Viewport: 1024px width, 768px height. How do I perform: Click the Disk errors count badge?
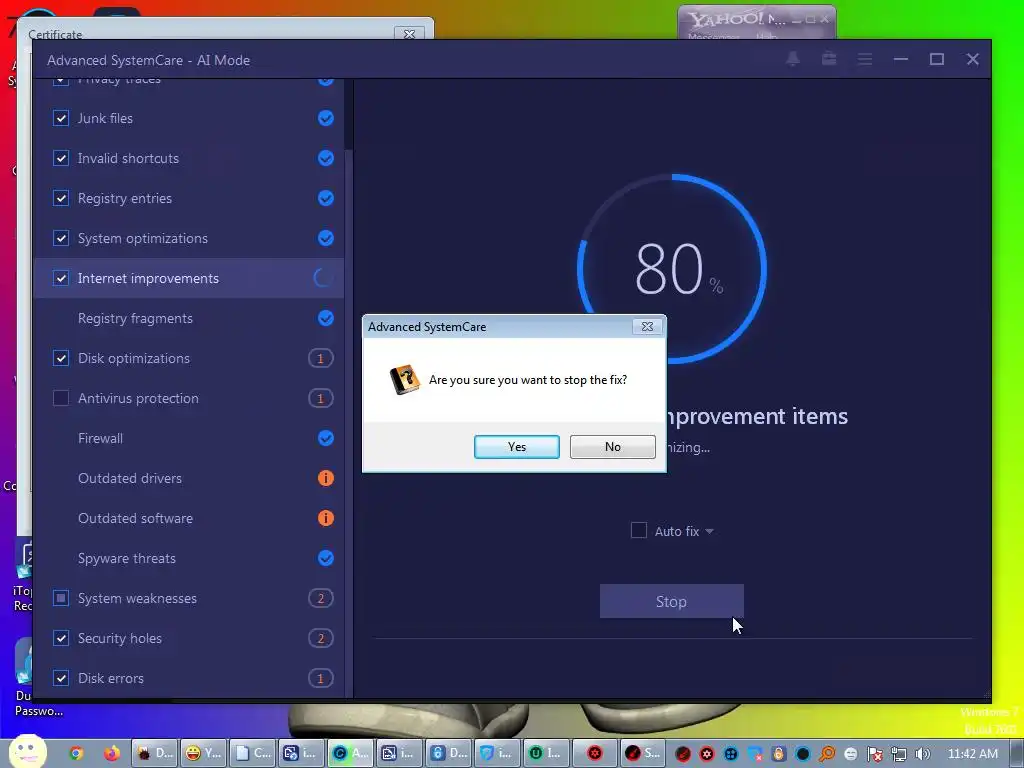point(321,678)
